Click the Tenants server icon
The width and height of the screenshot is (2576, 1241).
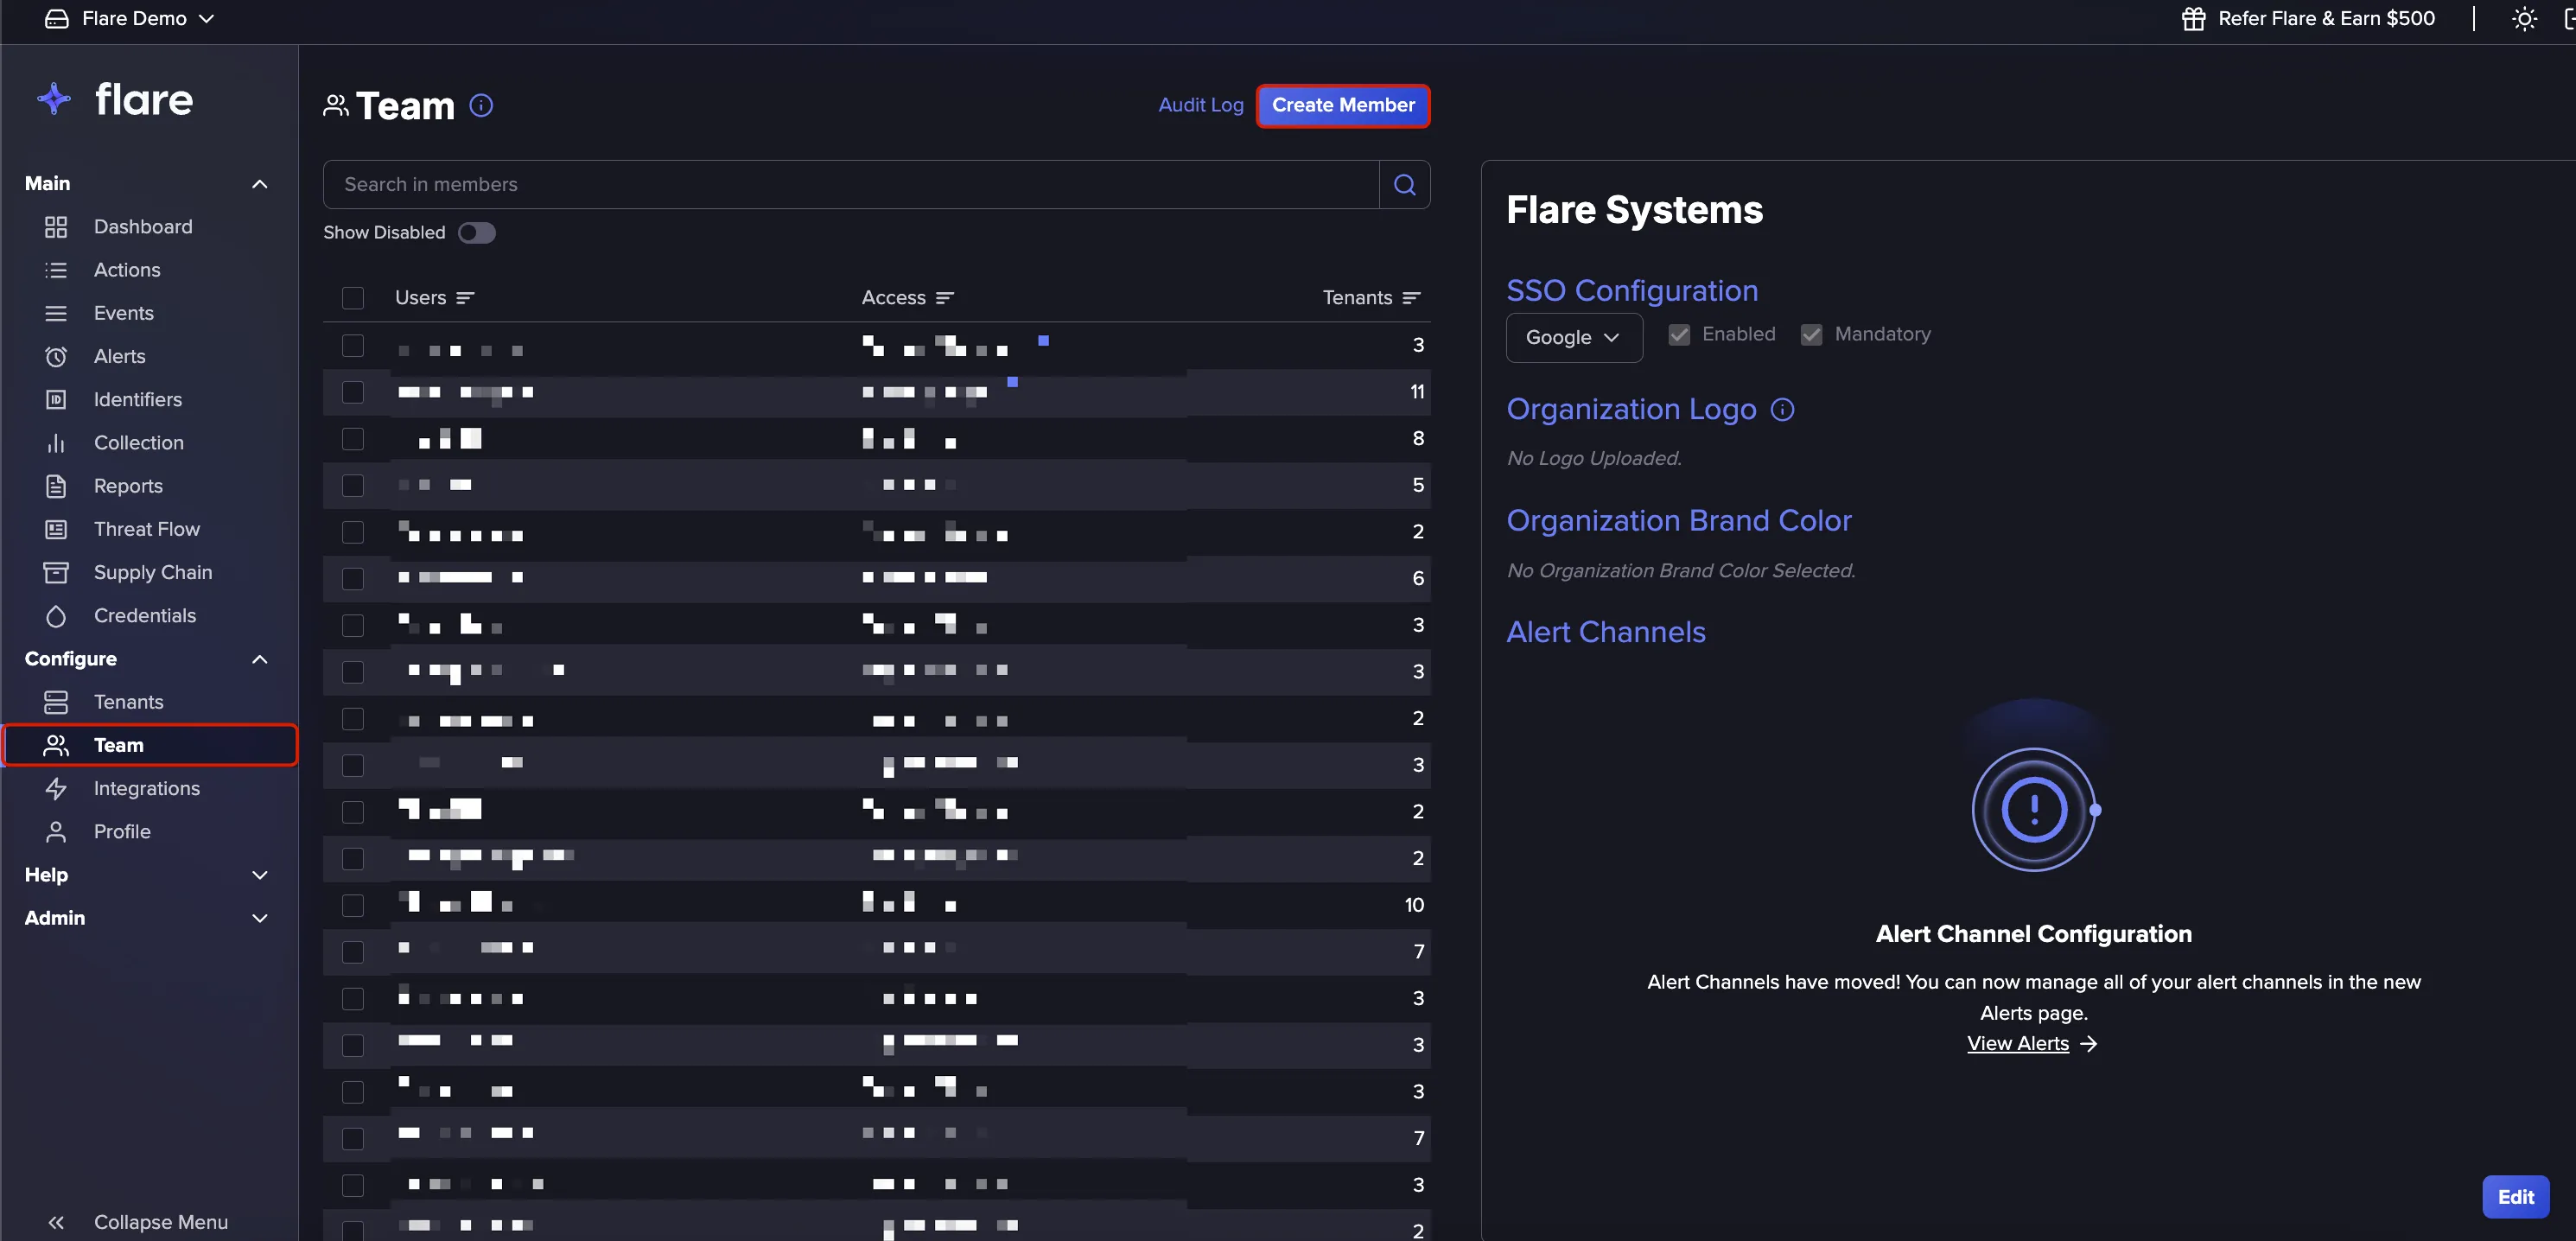click(x=56, y=702)
